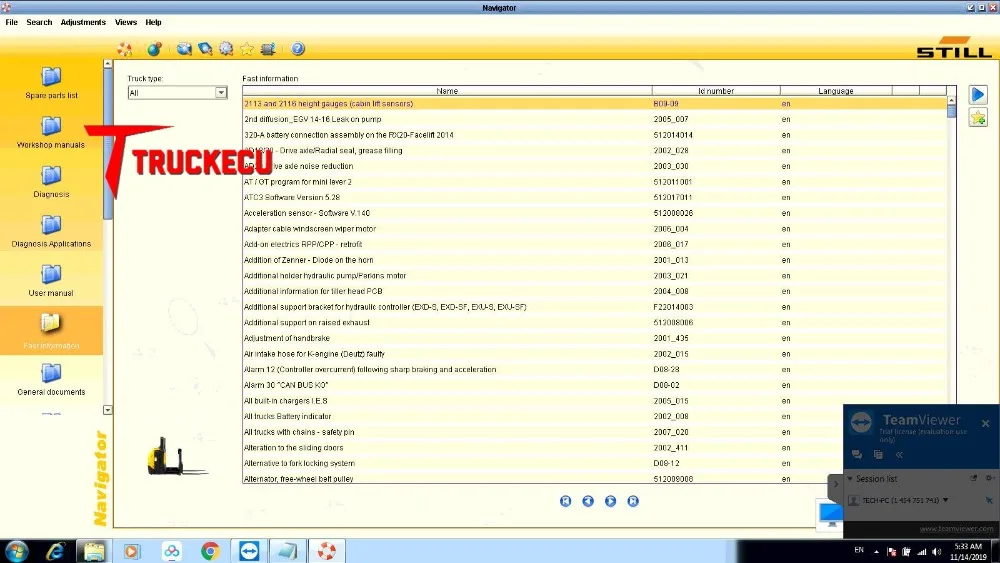Expand the Truck type dropdown

[x=221, y=92]
